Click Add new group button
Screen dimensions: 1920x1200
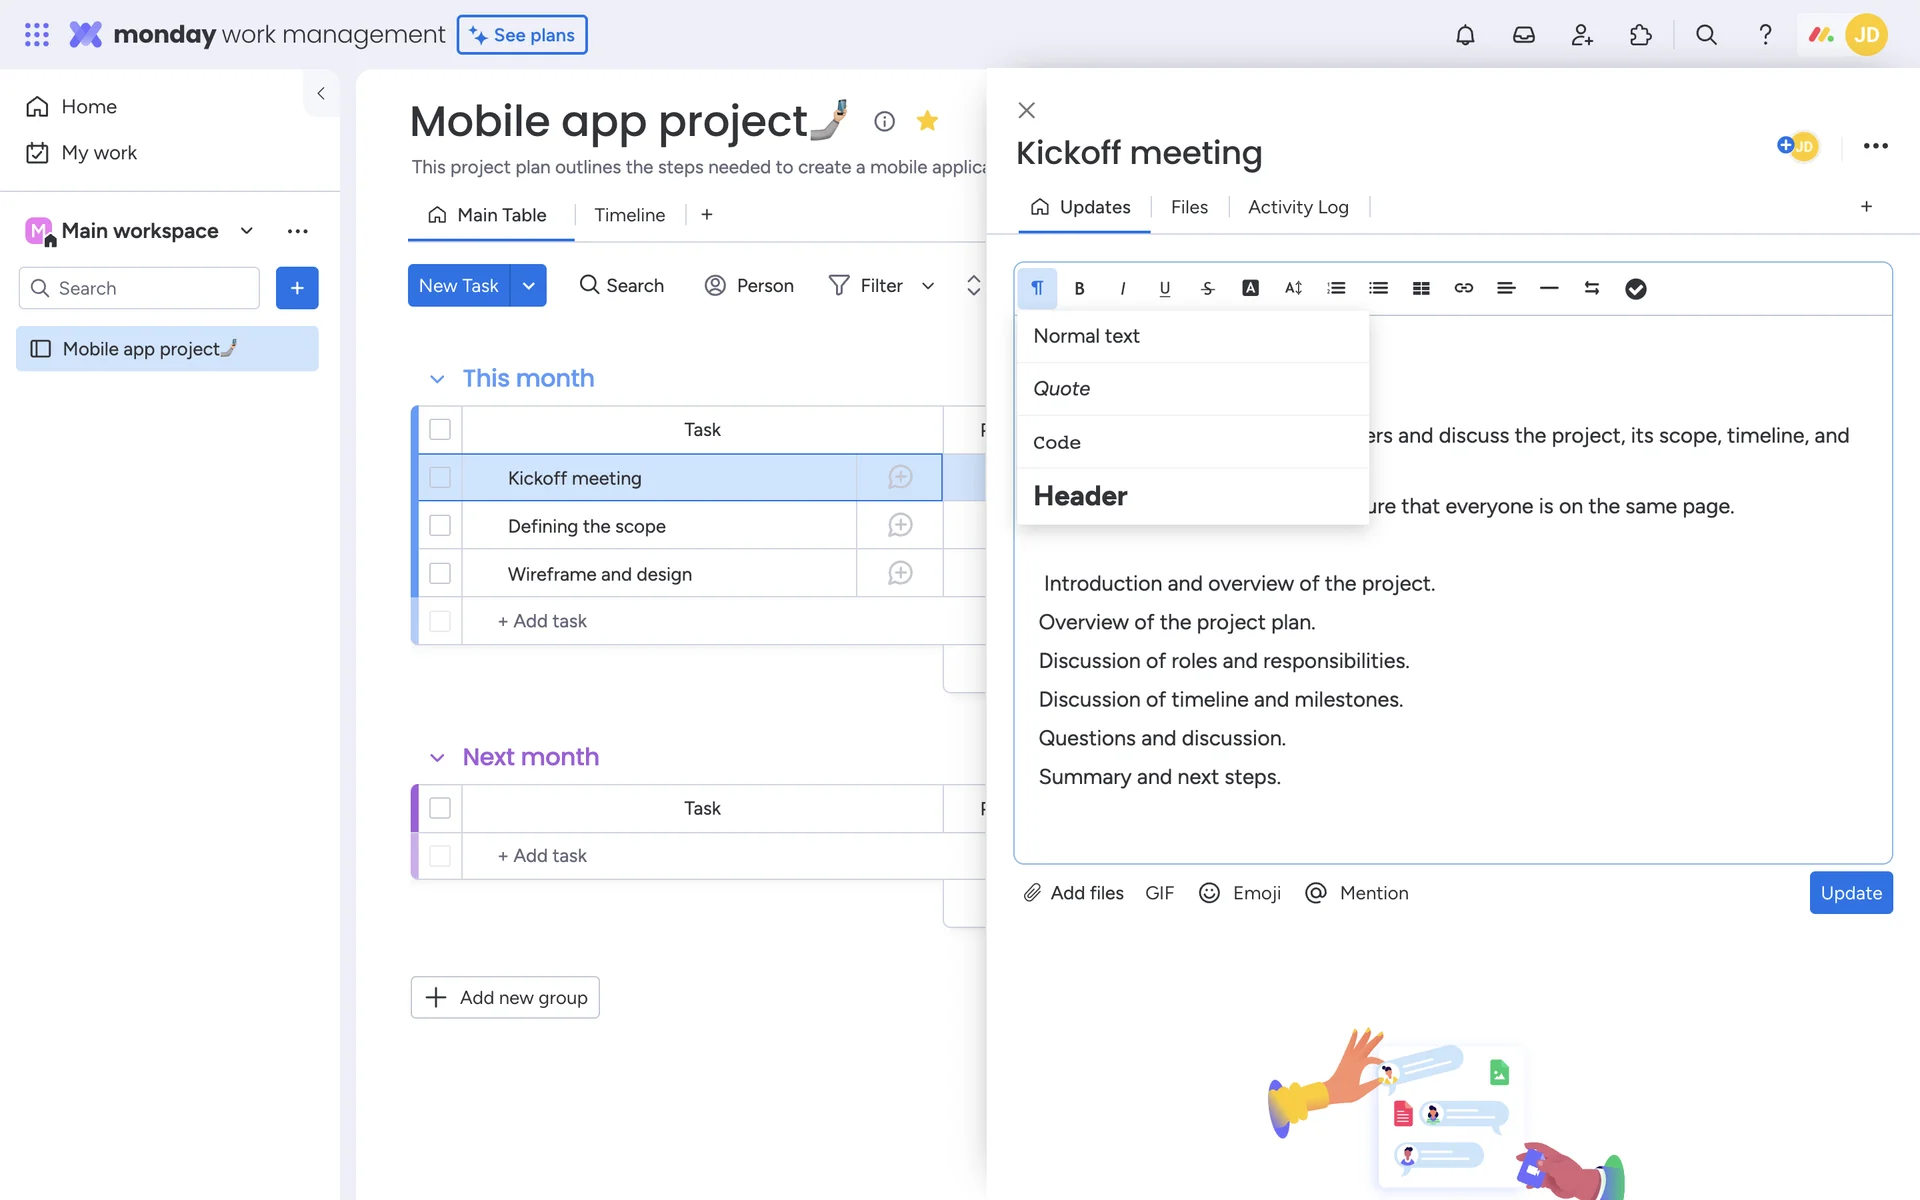(x=505, y=997)
